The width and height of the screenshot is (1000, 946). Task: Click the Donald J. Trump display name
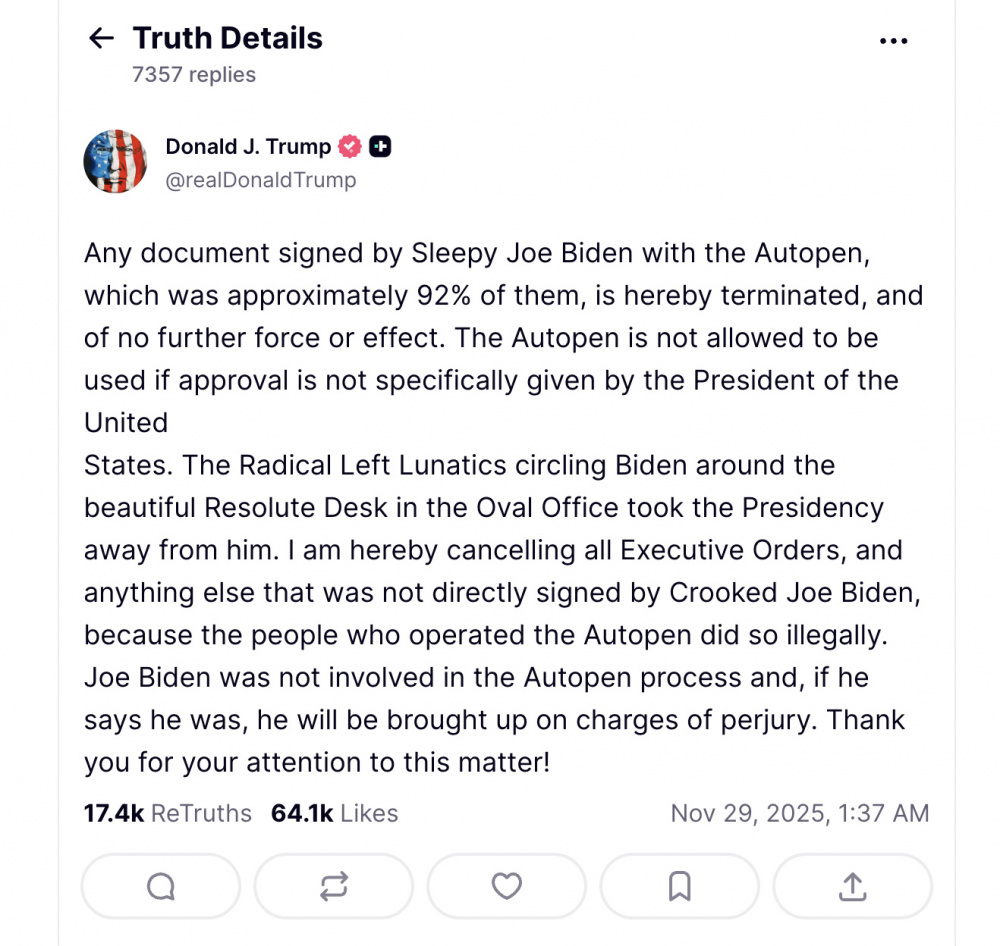pyautogui.click(x=248, y=146)
